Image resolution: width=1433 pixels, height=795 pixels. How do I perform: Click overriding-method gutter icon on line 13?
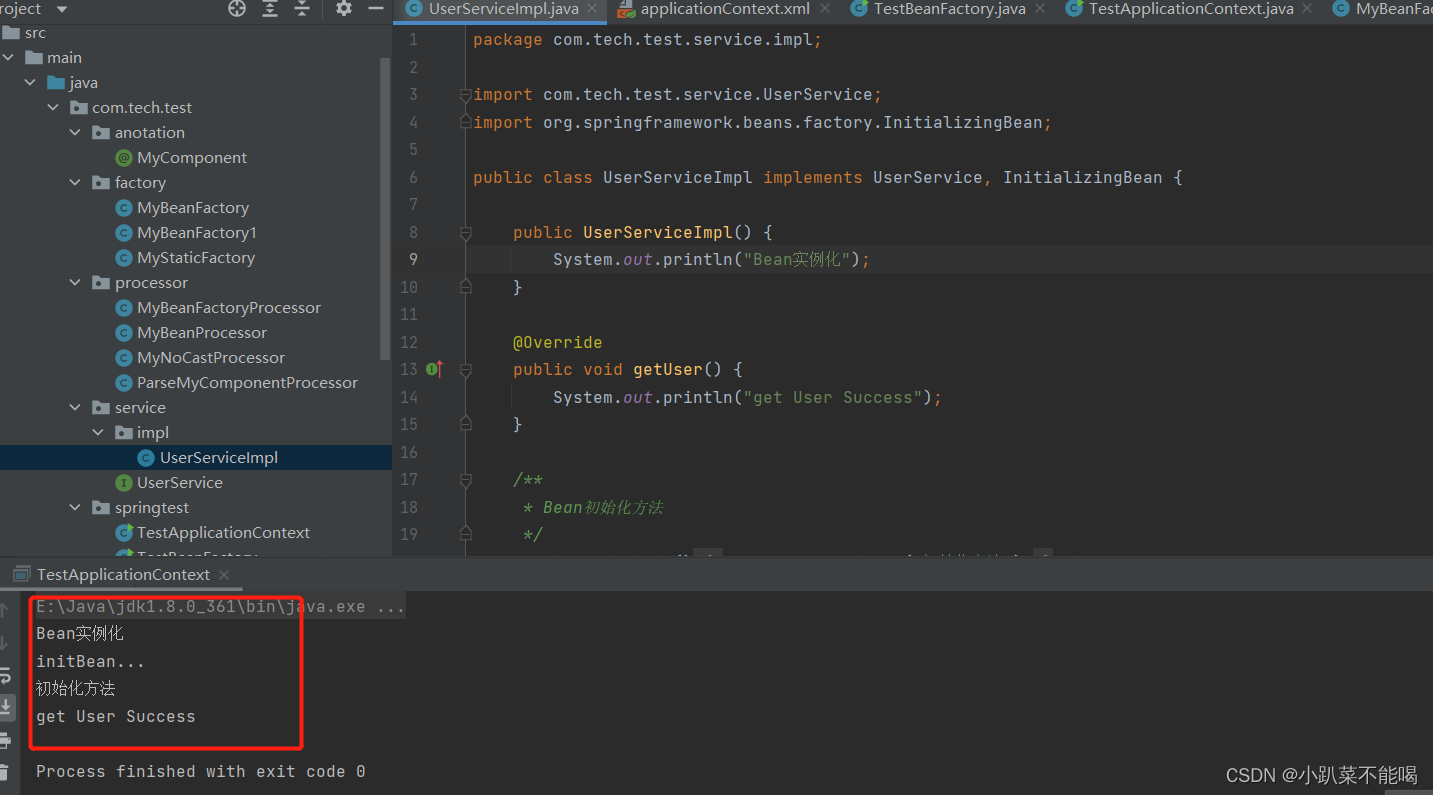(x=434, y=369)
